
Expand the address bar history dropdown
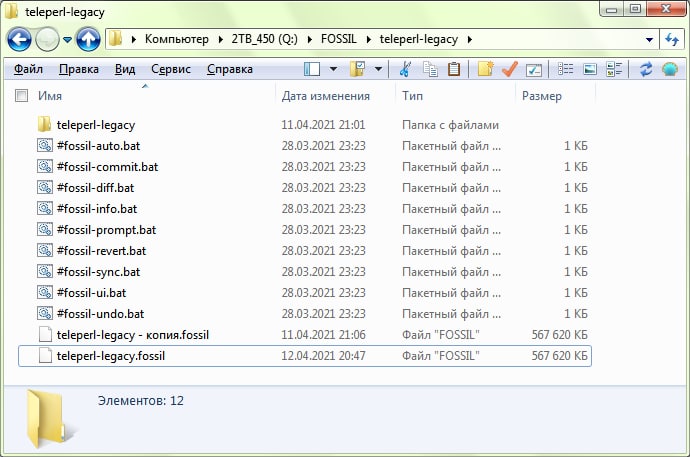pos(649,40)
